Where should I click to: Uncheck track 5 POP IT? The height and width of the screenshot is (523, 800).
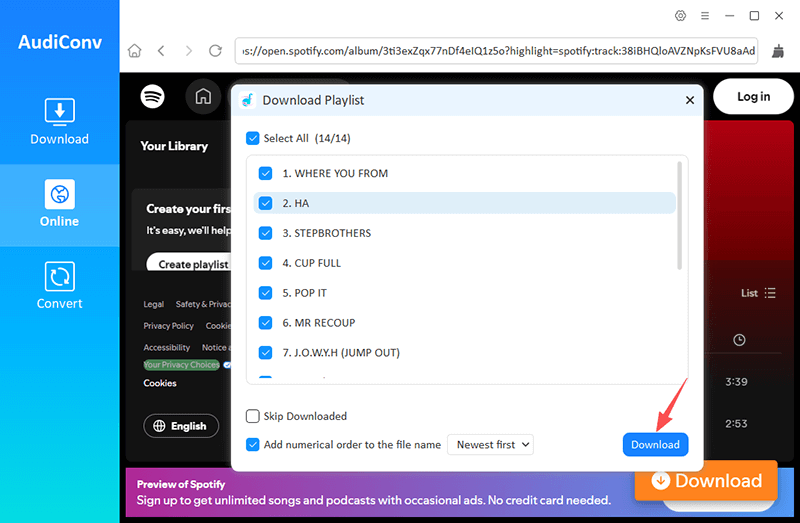click(265, 293)
